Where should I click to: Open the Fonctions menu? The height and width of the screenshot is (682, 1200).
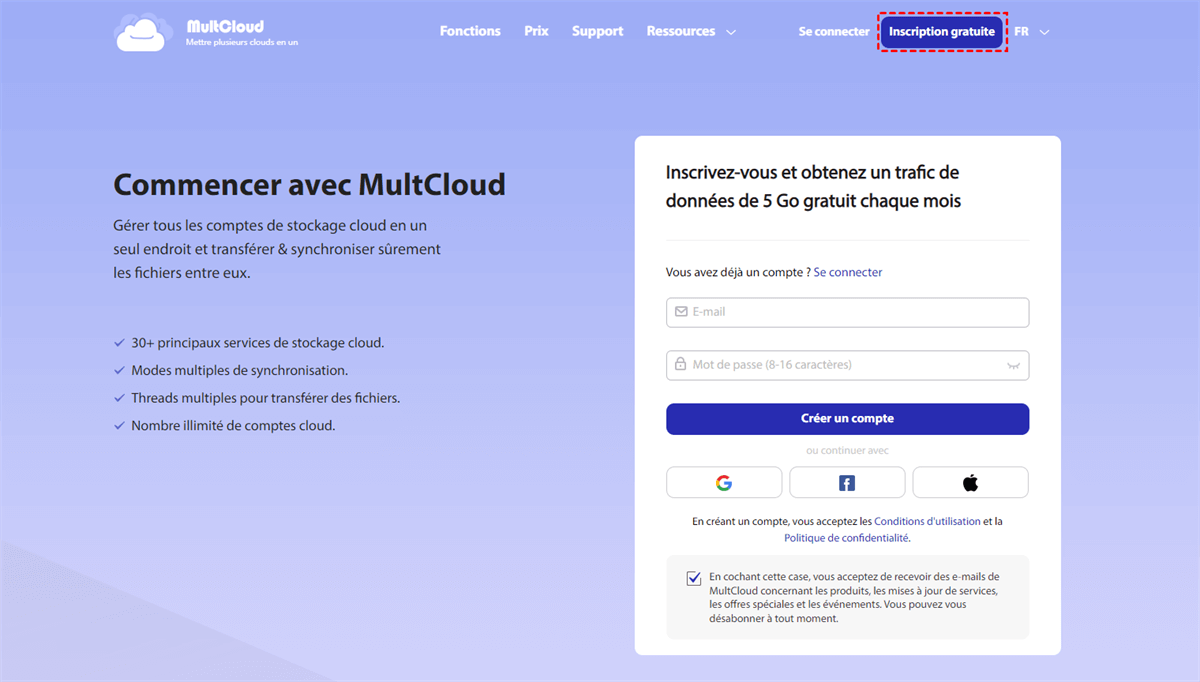point(470,31)
